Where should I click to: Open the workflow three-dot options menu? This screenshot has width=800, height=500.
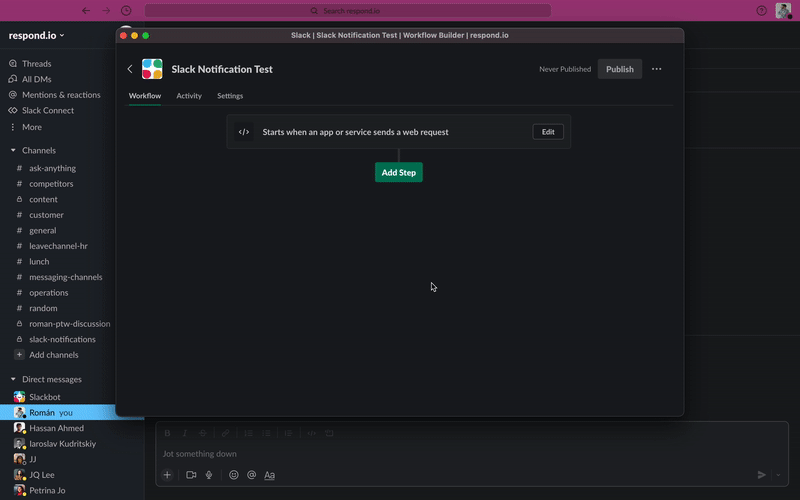point(656,69)
